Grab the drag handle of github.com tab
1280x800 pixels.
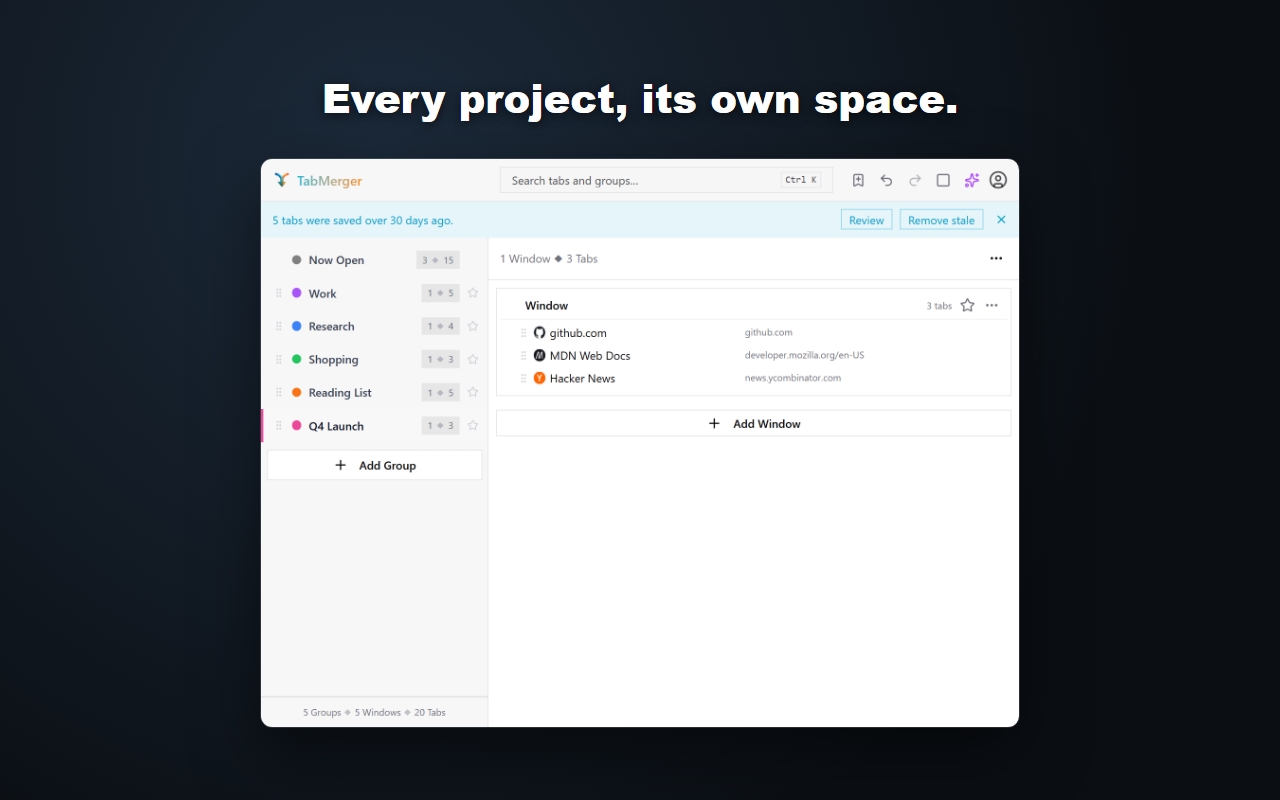tap(523, 333)
